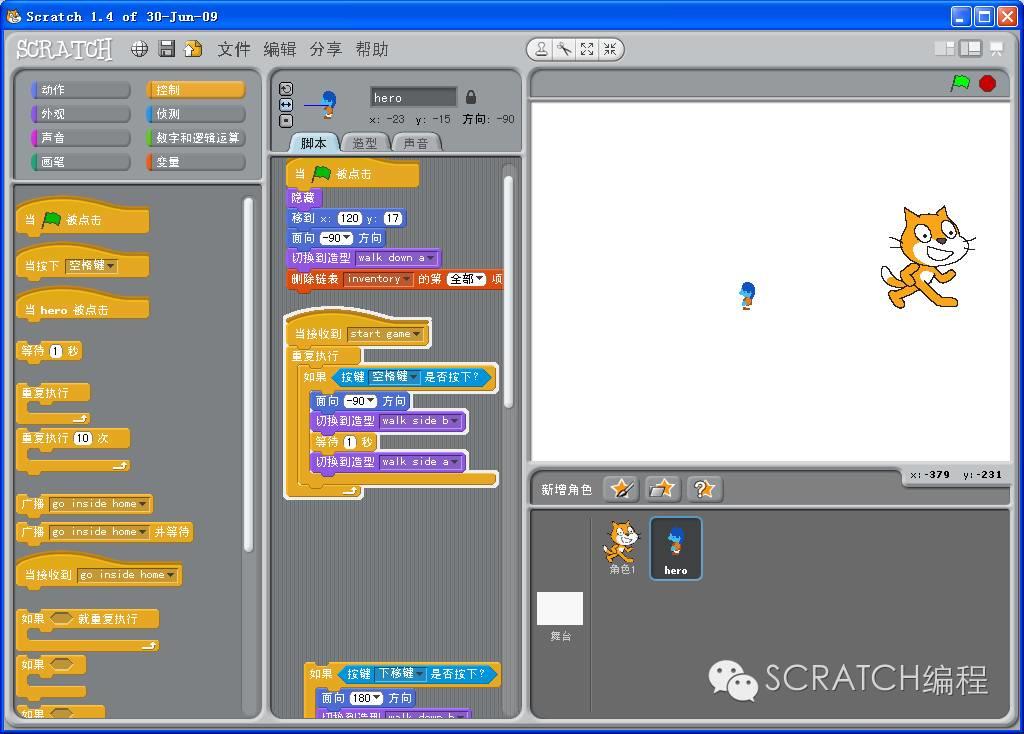Paint a new sprite
Image resolution: width=1024 pixels, height=734 pixels.
(x=620, y=488)
